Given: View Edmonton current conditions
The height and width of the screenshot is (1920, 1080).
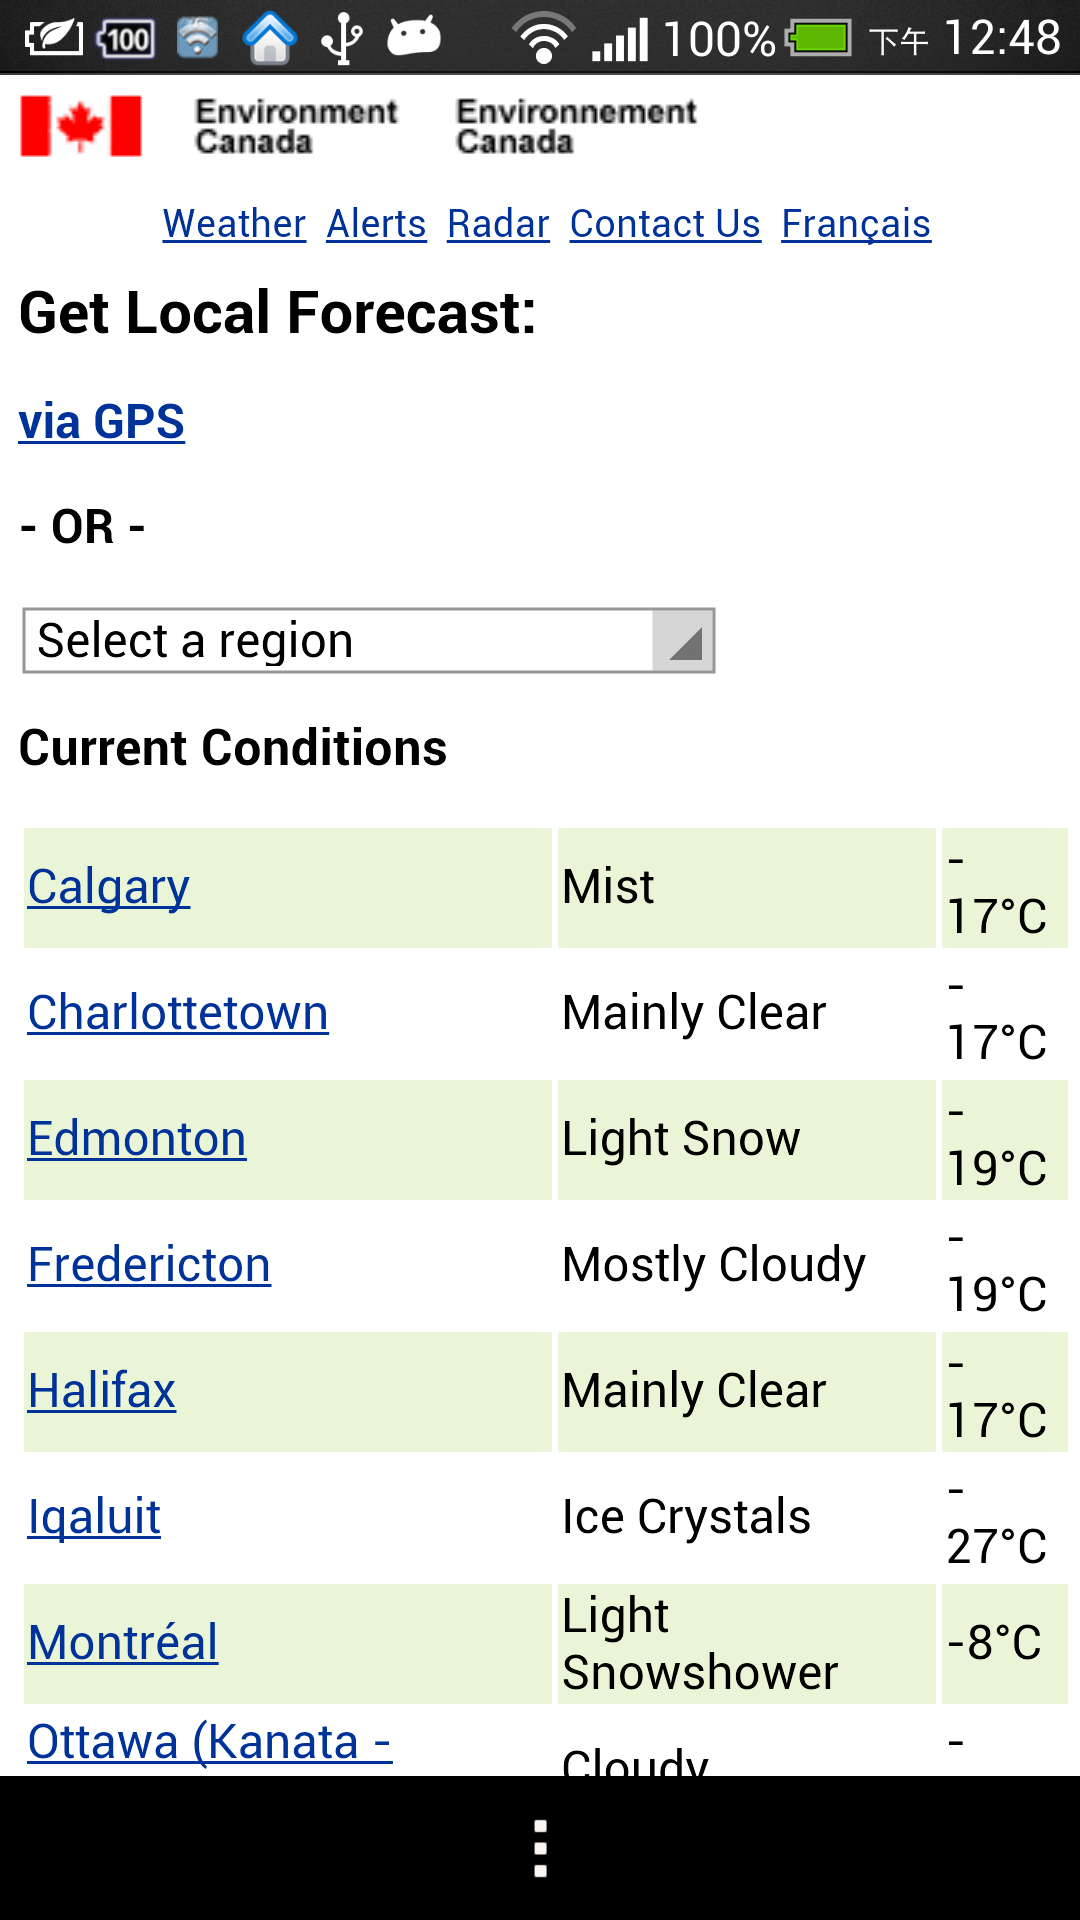Looking at the screenshot, I should pyautogui.click(x=137, y=1139).
